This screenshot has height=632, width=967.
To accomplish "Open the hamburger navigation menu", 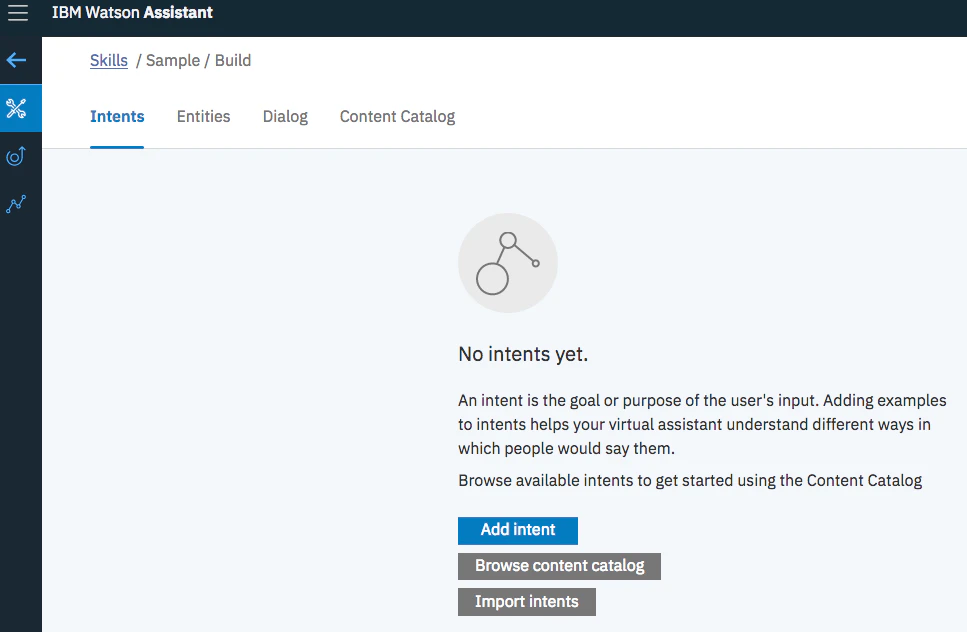I will click(18, 12).
